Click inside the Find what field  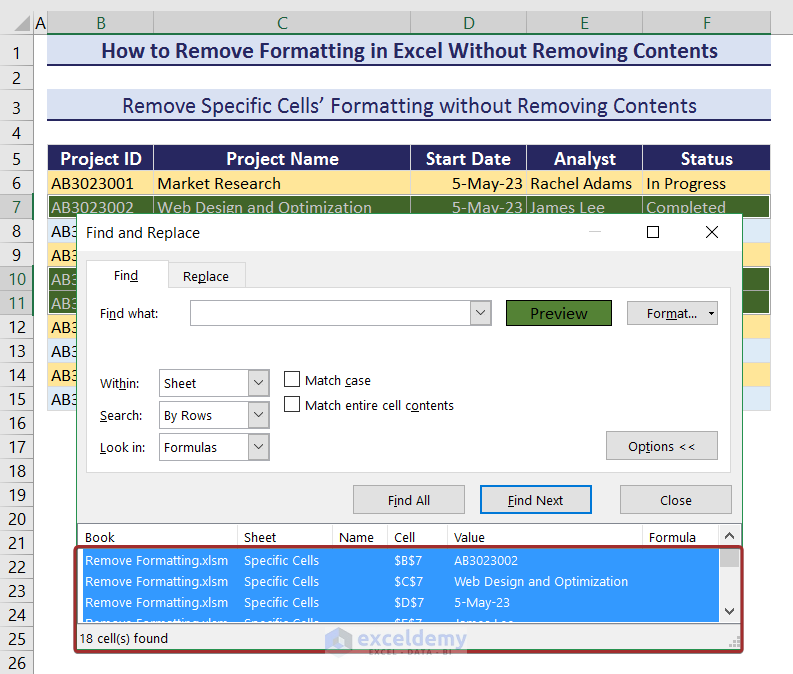[330, 313]
